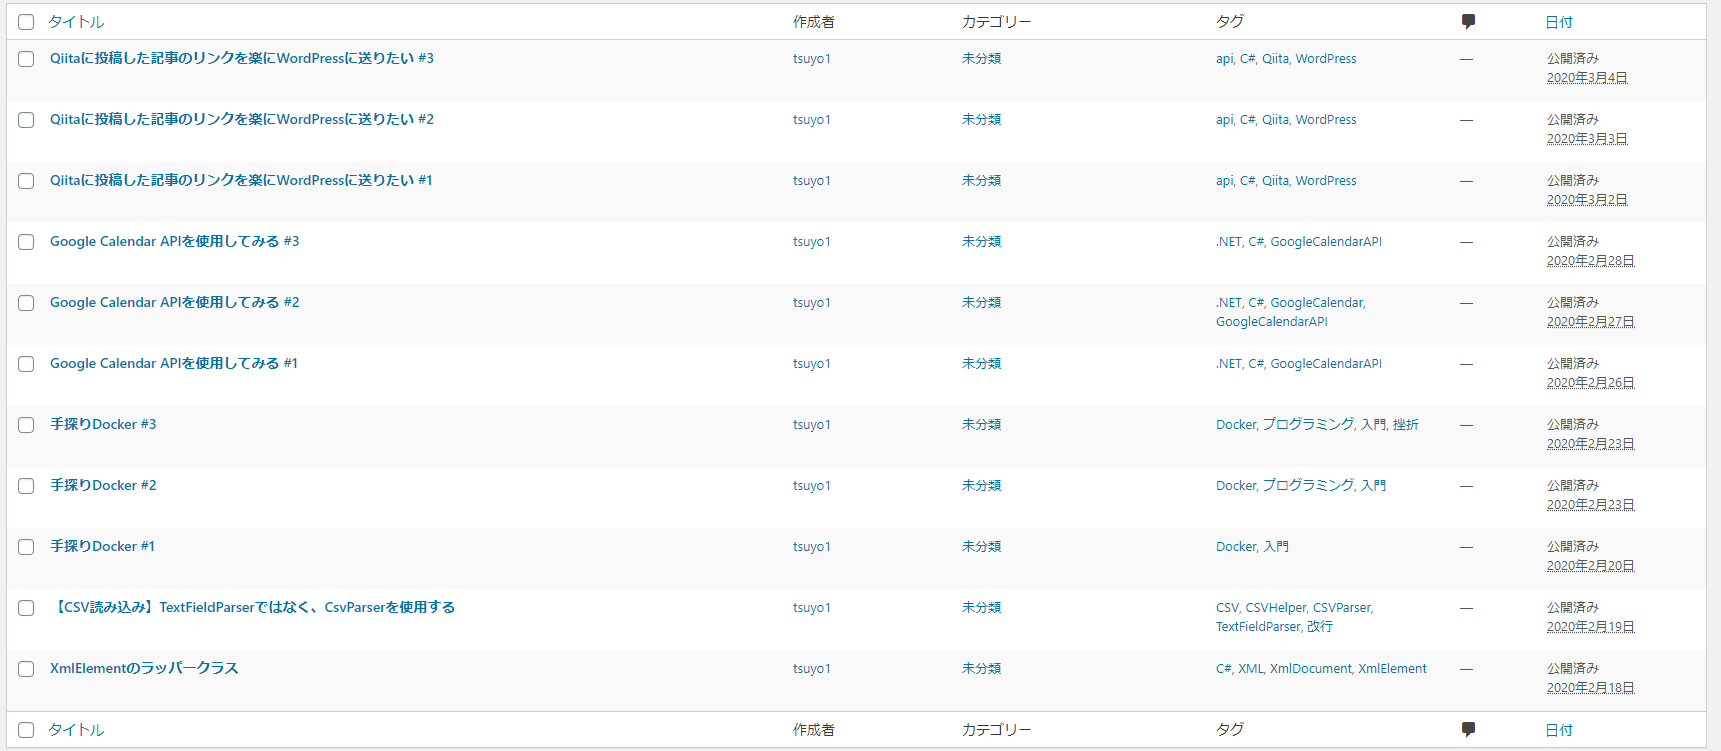Filter by Qiita tag in Qiita #1 row

pyautogui.click(x=1275, y=181)
